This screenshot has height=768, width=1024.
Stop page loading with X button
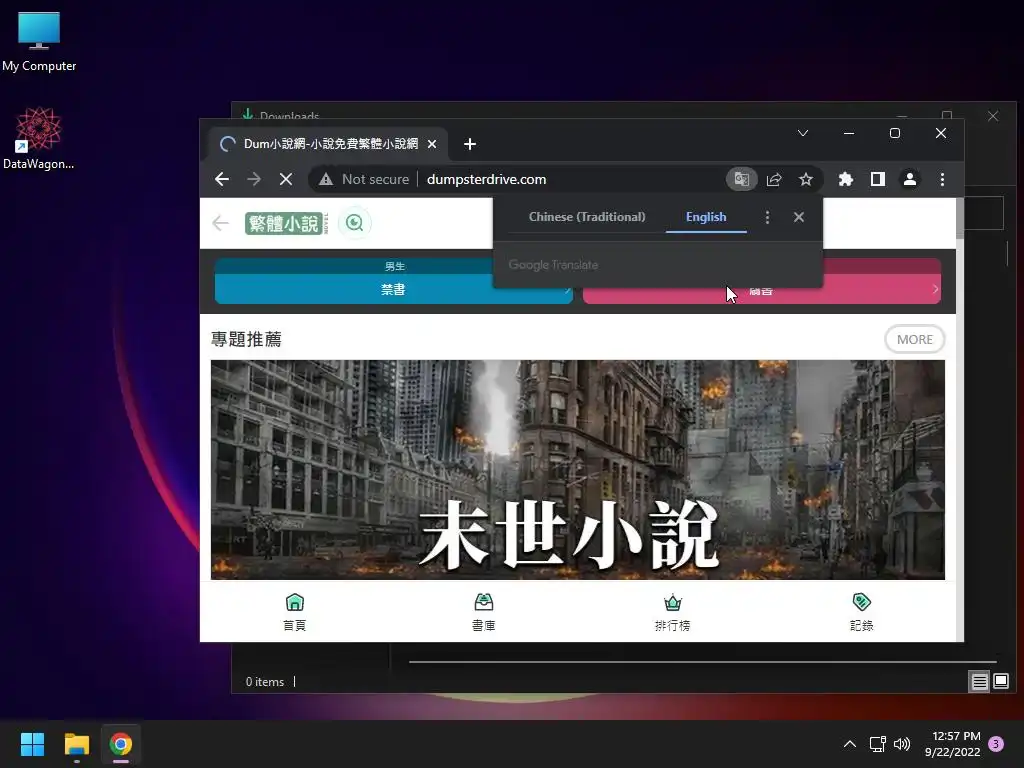(286, 179)
